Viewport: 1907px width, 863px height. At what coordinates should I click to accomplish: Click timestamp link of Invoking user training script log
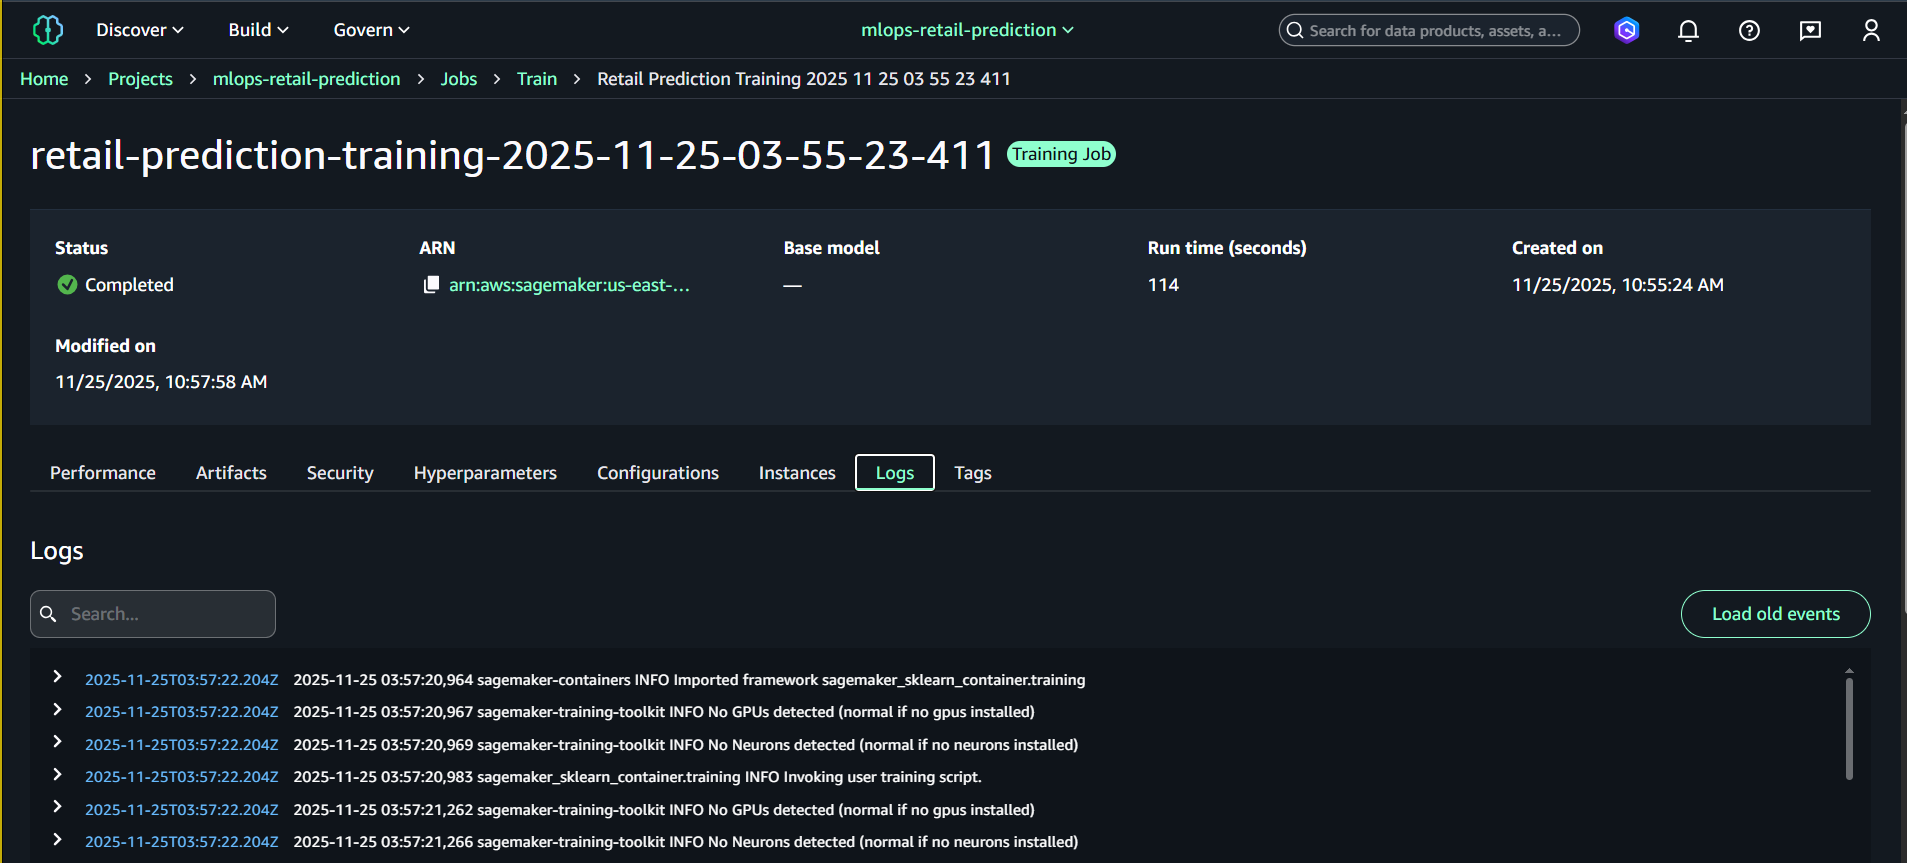pyautogui.click(x=181, y=777)
